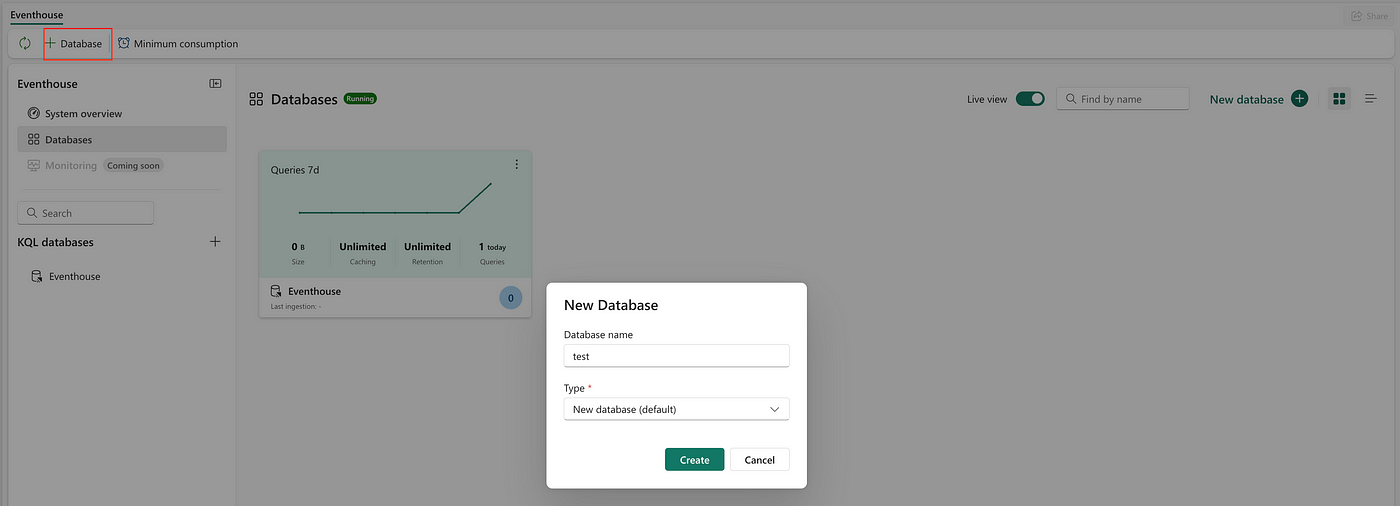This screenshot has width=1400, height=506.
Task: Switch to tile grid view
Action: click(x=1339, y=98)
